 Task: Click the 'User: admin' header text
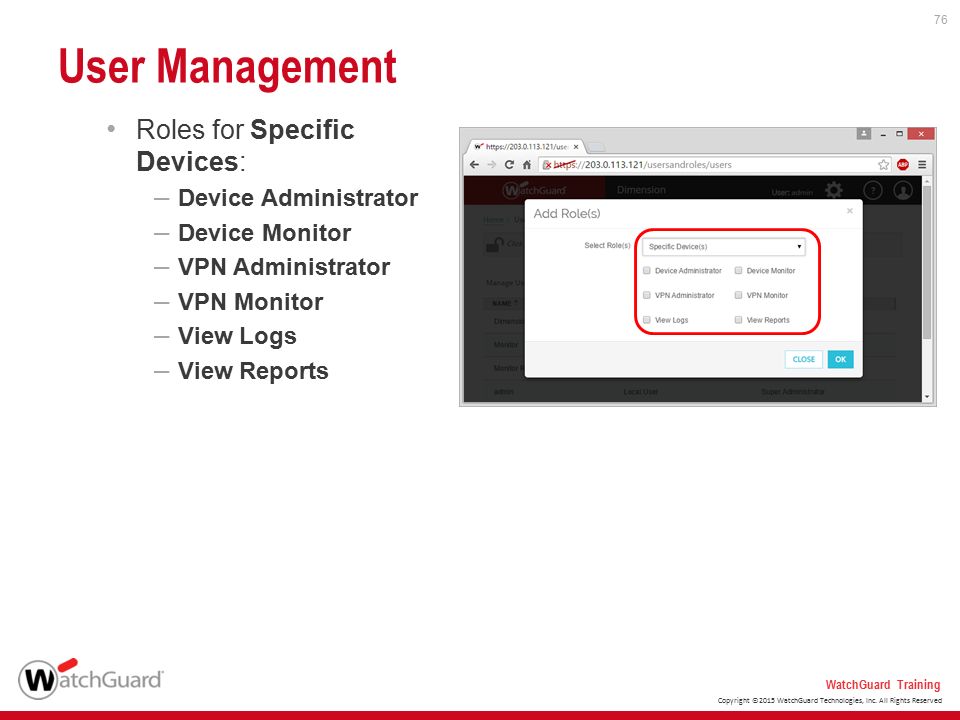[792, 192]
